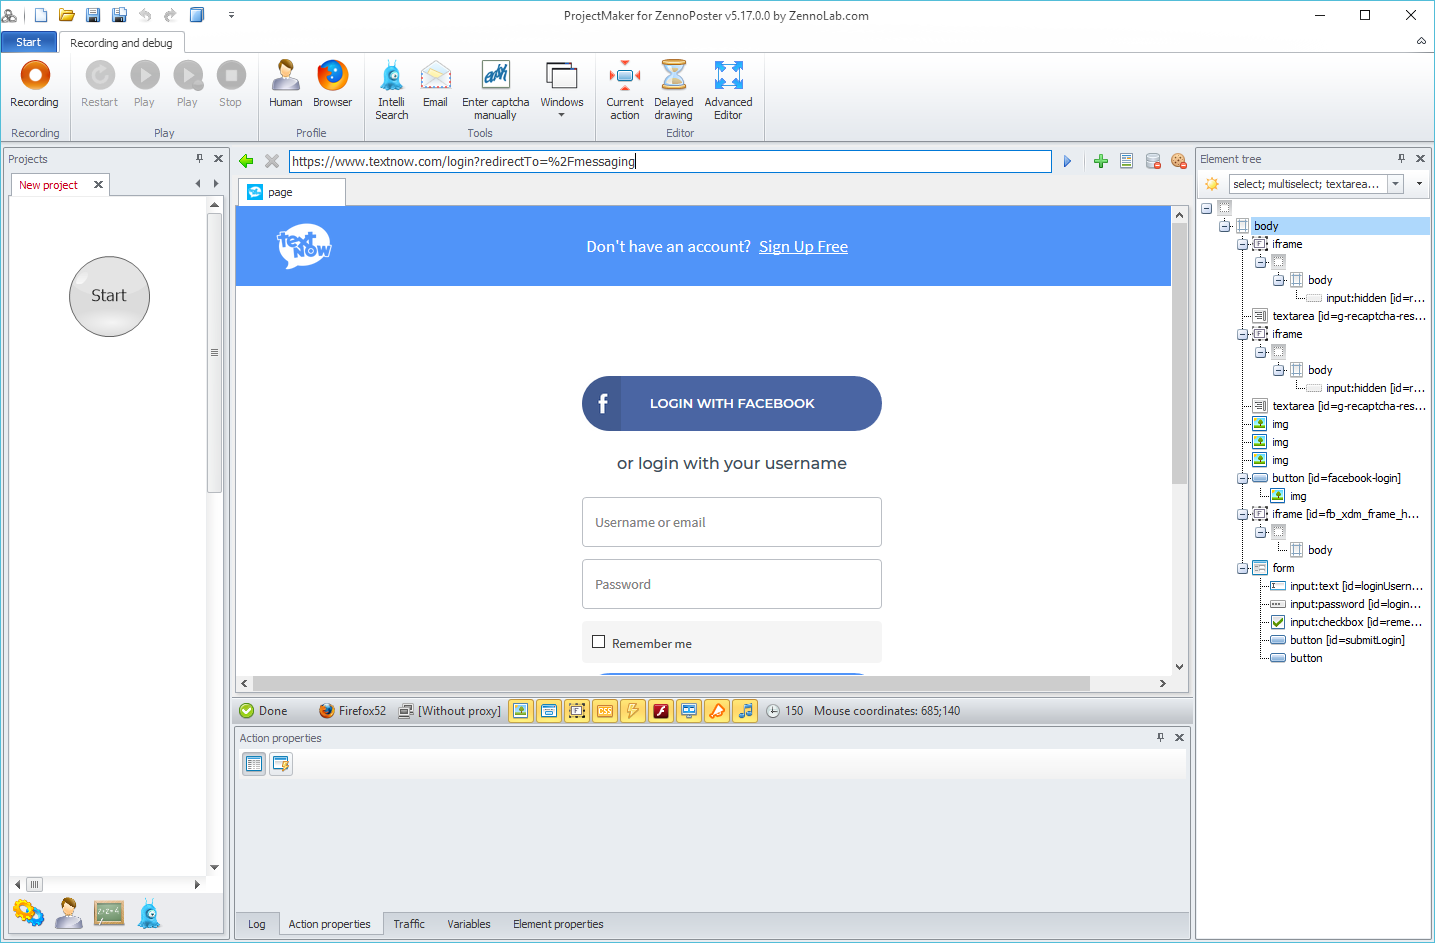Screen dimensions: 1435x943
Task: Collapse the form node in Element tree
Action: [1242, 568]
